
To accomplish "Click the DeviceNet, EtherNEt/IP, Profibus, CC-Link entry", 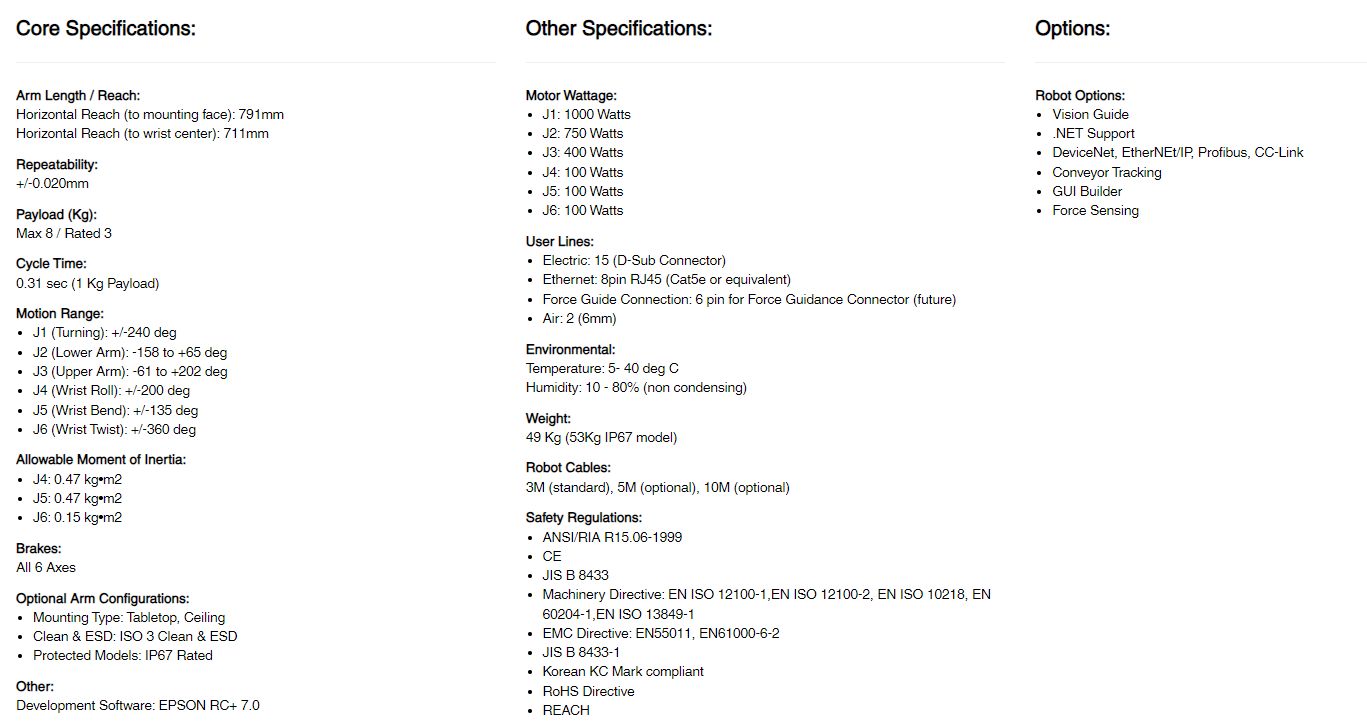I will pos(1178,152).
